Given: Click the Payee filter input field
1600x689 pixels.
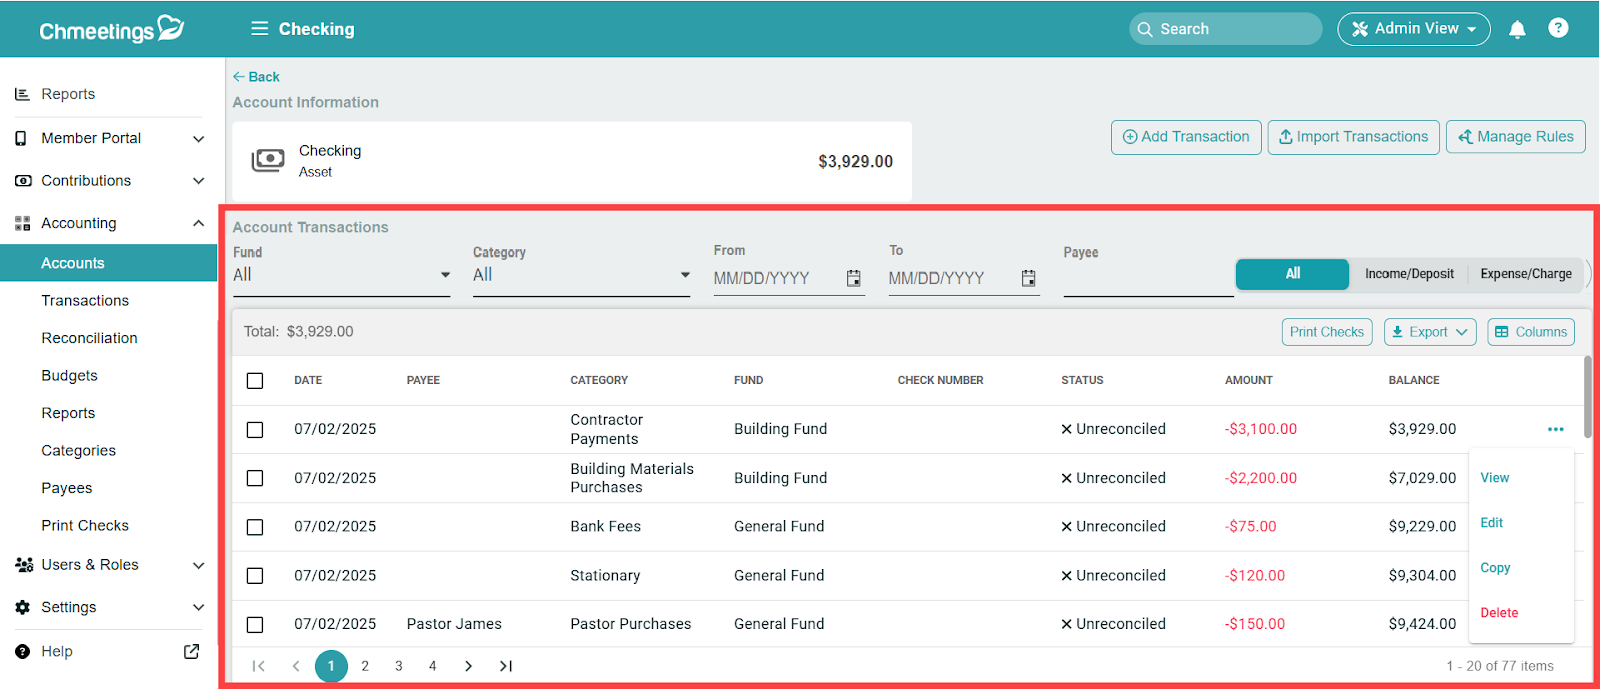Looking at the screenshot, I should click(1147, 279).
